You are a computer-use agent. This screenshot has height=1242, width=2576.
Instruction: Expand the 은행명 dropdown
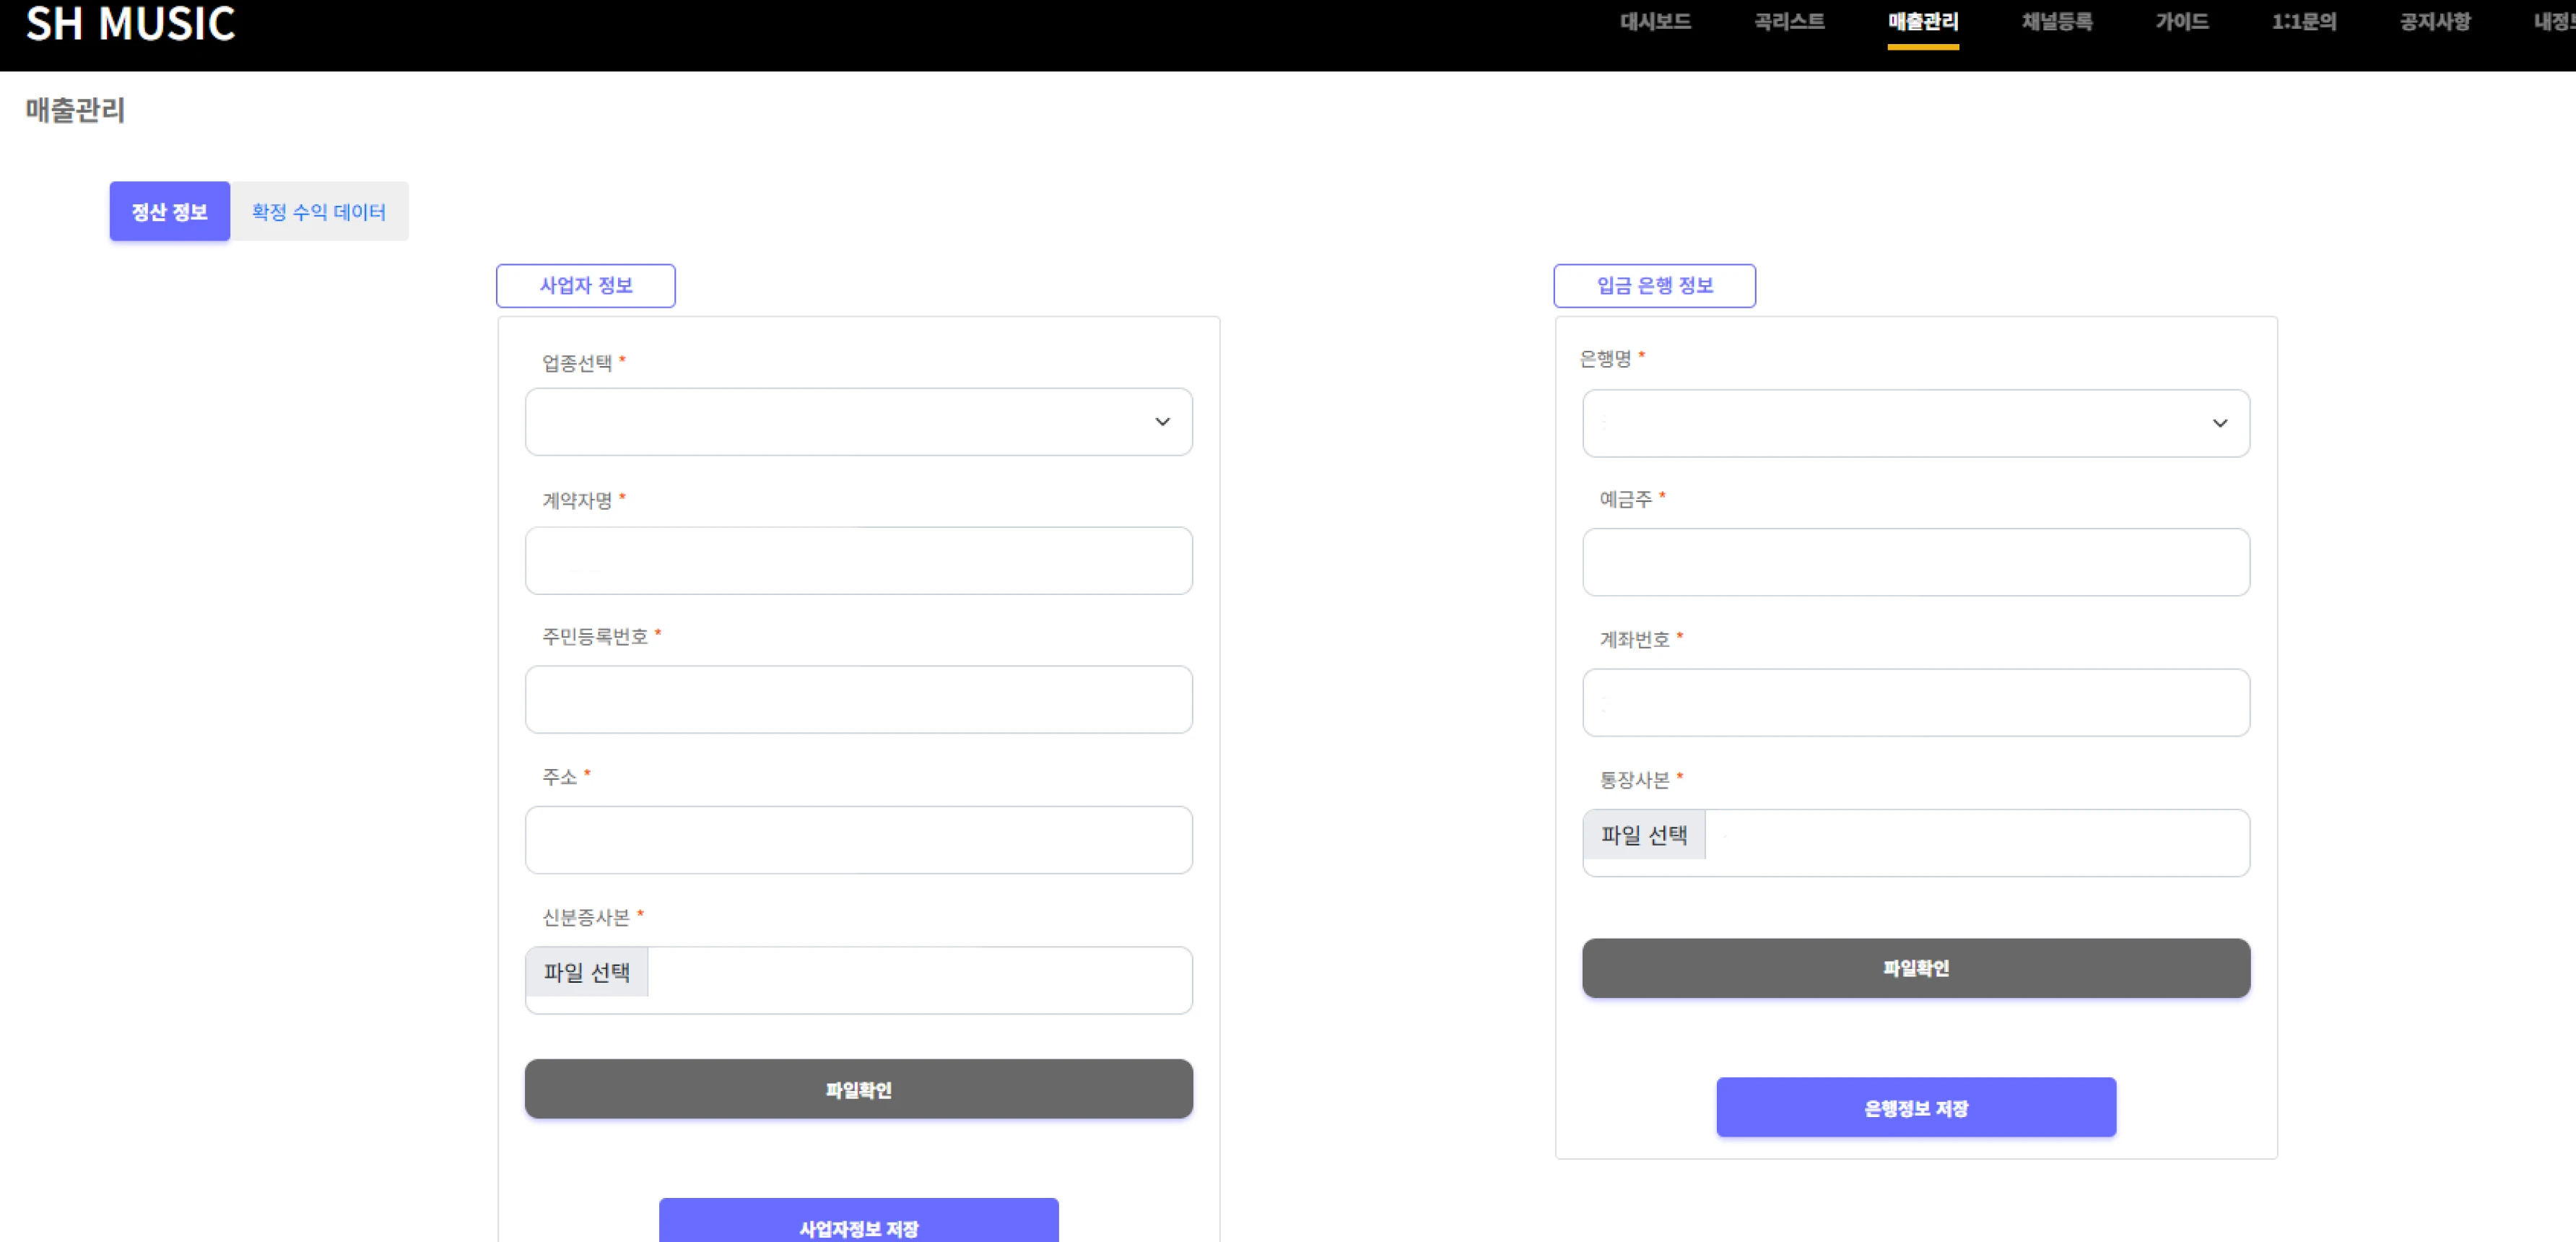pyautogui.click(x=1915, y=424)
